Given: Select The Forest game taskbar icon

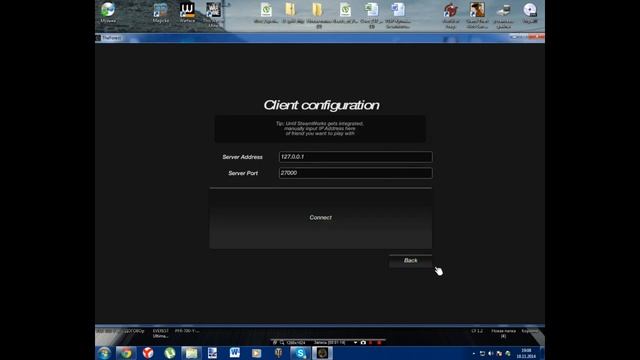Looking at the screenshot, I should [x=322, y=353].
